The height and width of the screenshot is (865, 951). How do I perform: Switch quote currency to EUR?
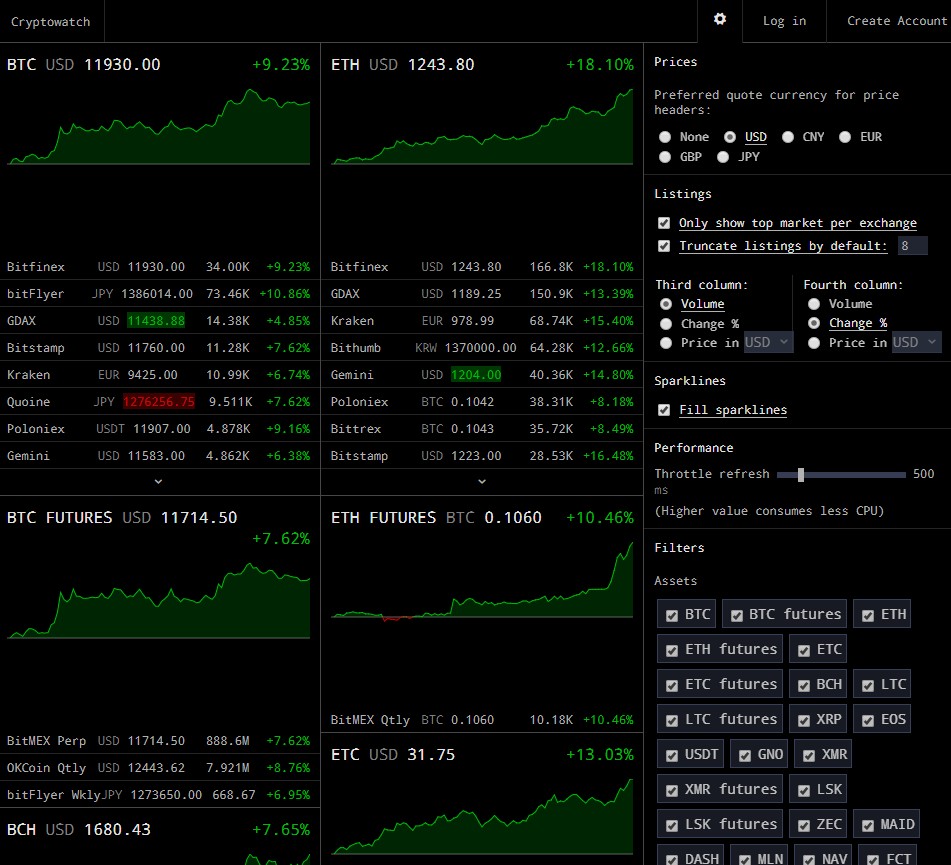point(847,137)
